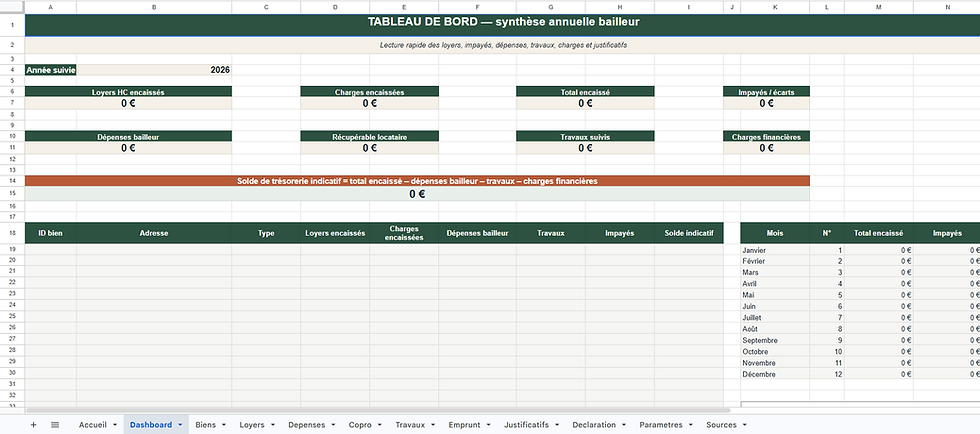This screenshot has width=980, height=434.
Task: Click the Mois column header
Action: pos(775,233)
